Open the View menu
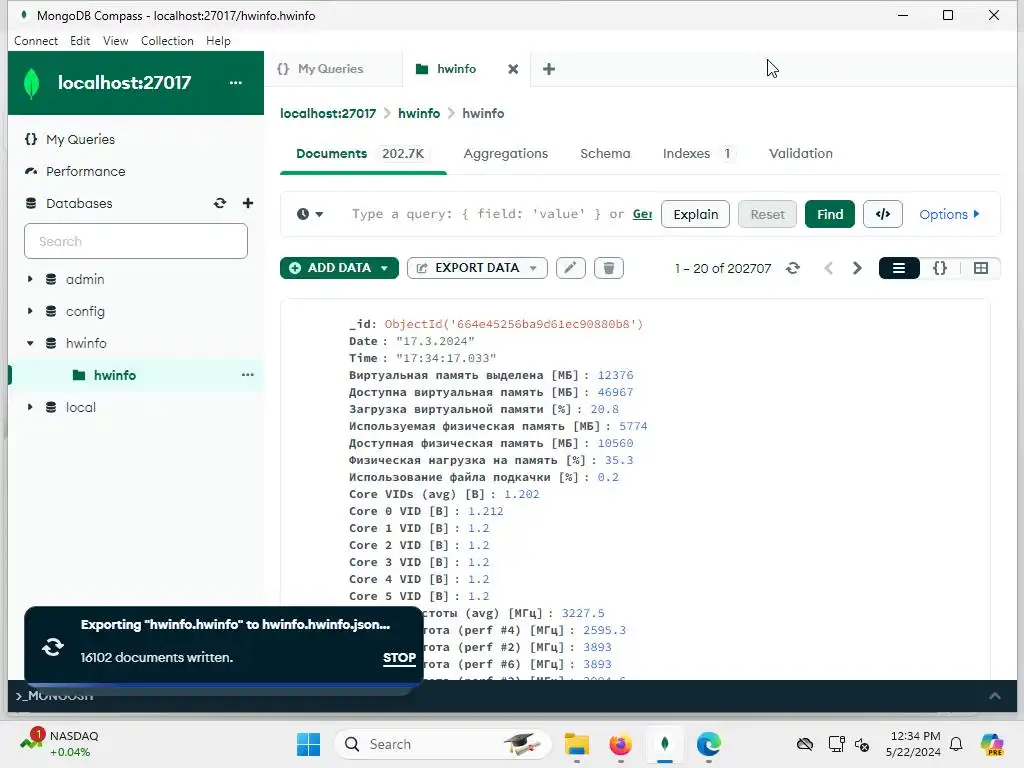The width and height of the screenshot is (1024, 768). pyautogui.click(x=116, y=40)
